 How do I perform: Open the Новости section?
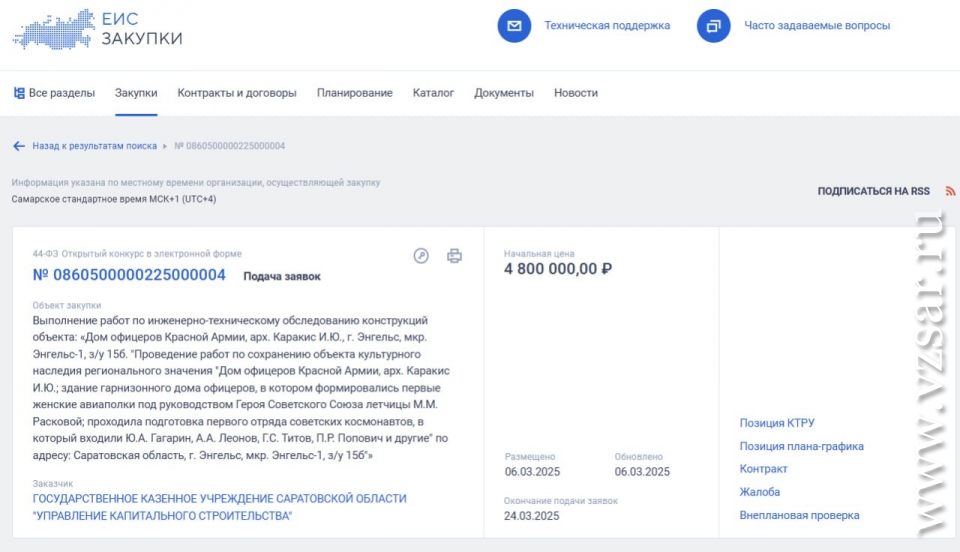576,93
